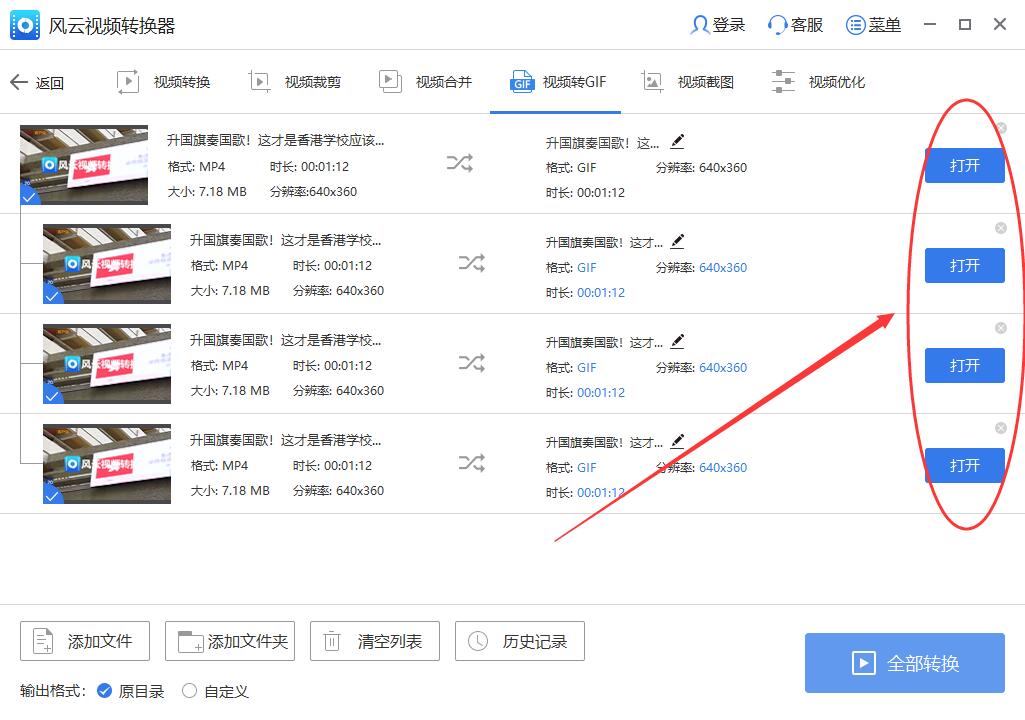1025x720 pixels.
Task: Go back with the 返回 arrow
Action: [37, 82]
